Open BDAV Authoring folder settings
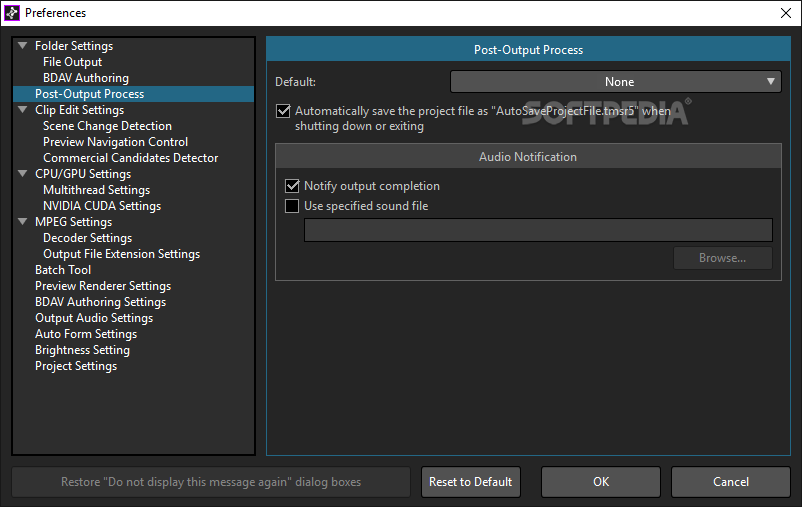Screen dimensions: 802x507 (x=86, y=78)
